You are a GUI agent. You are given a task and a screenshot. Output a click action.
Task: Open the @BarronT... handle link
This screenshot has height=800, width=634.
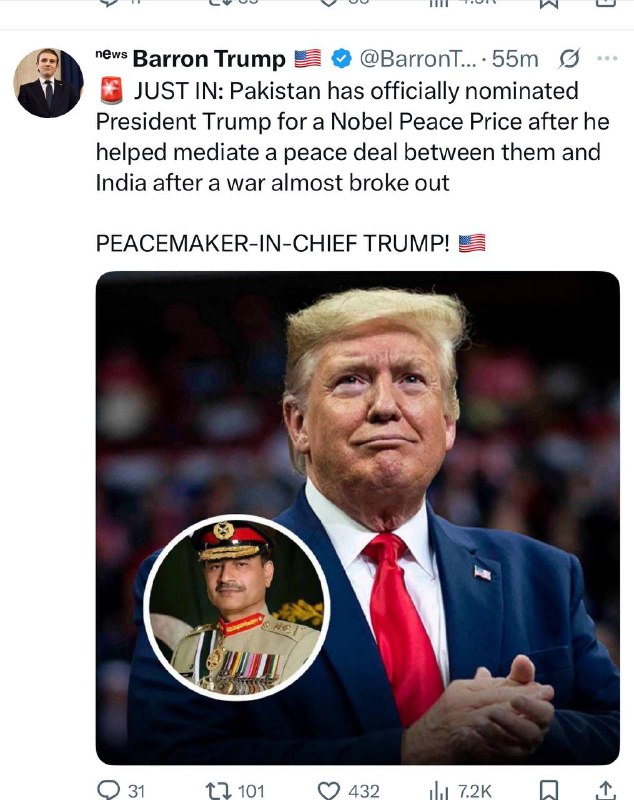point(418,59)
